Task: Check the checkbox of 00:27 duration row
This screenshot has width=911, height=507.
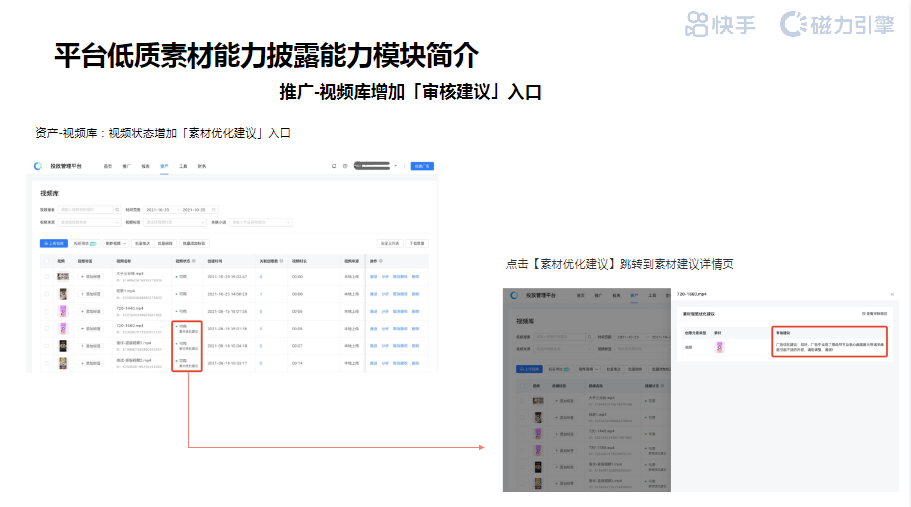Action: pyautogui.click(x=46, y=346)
